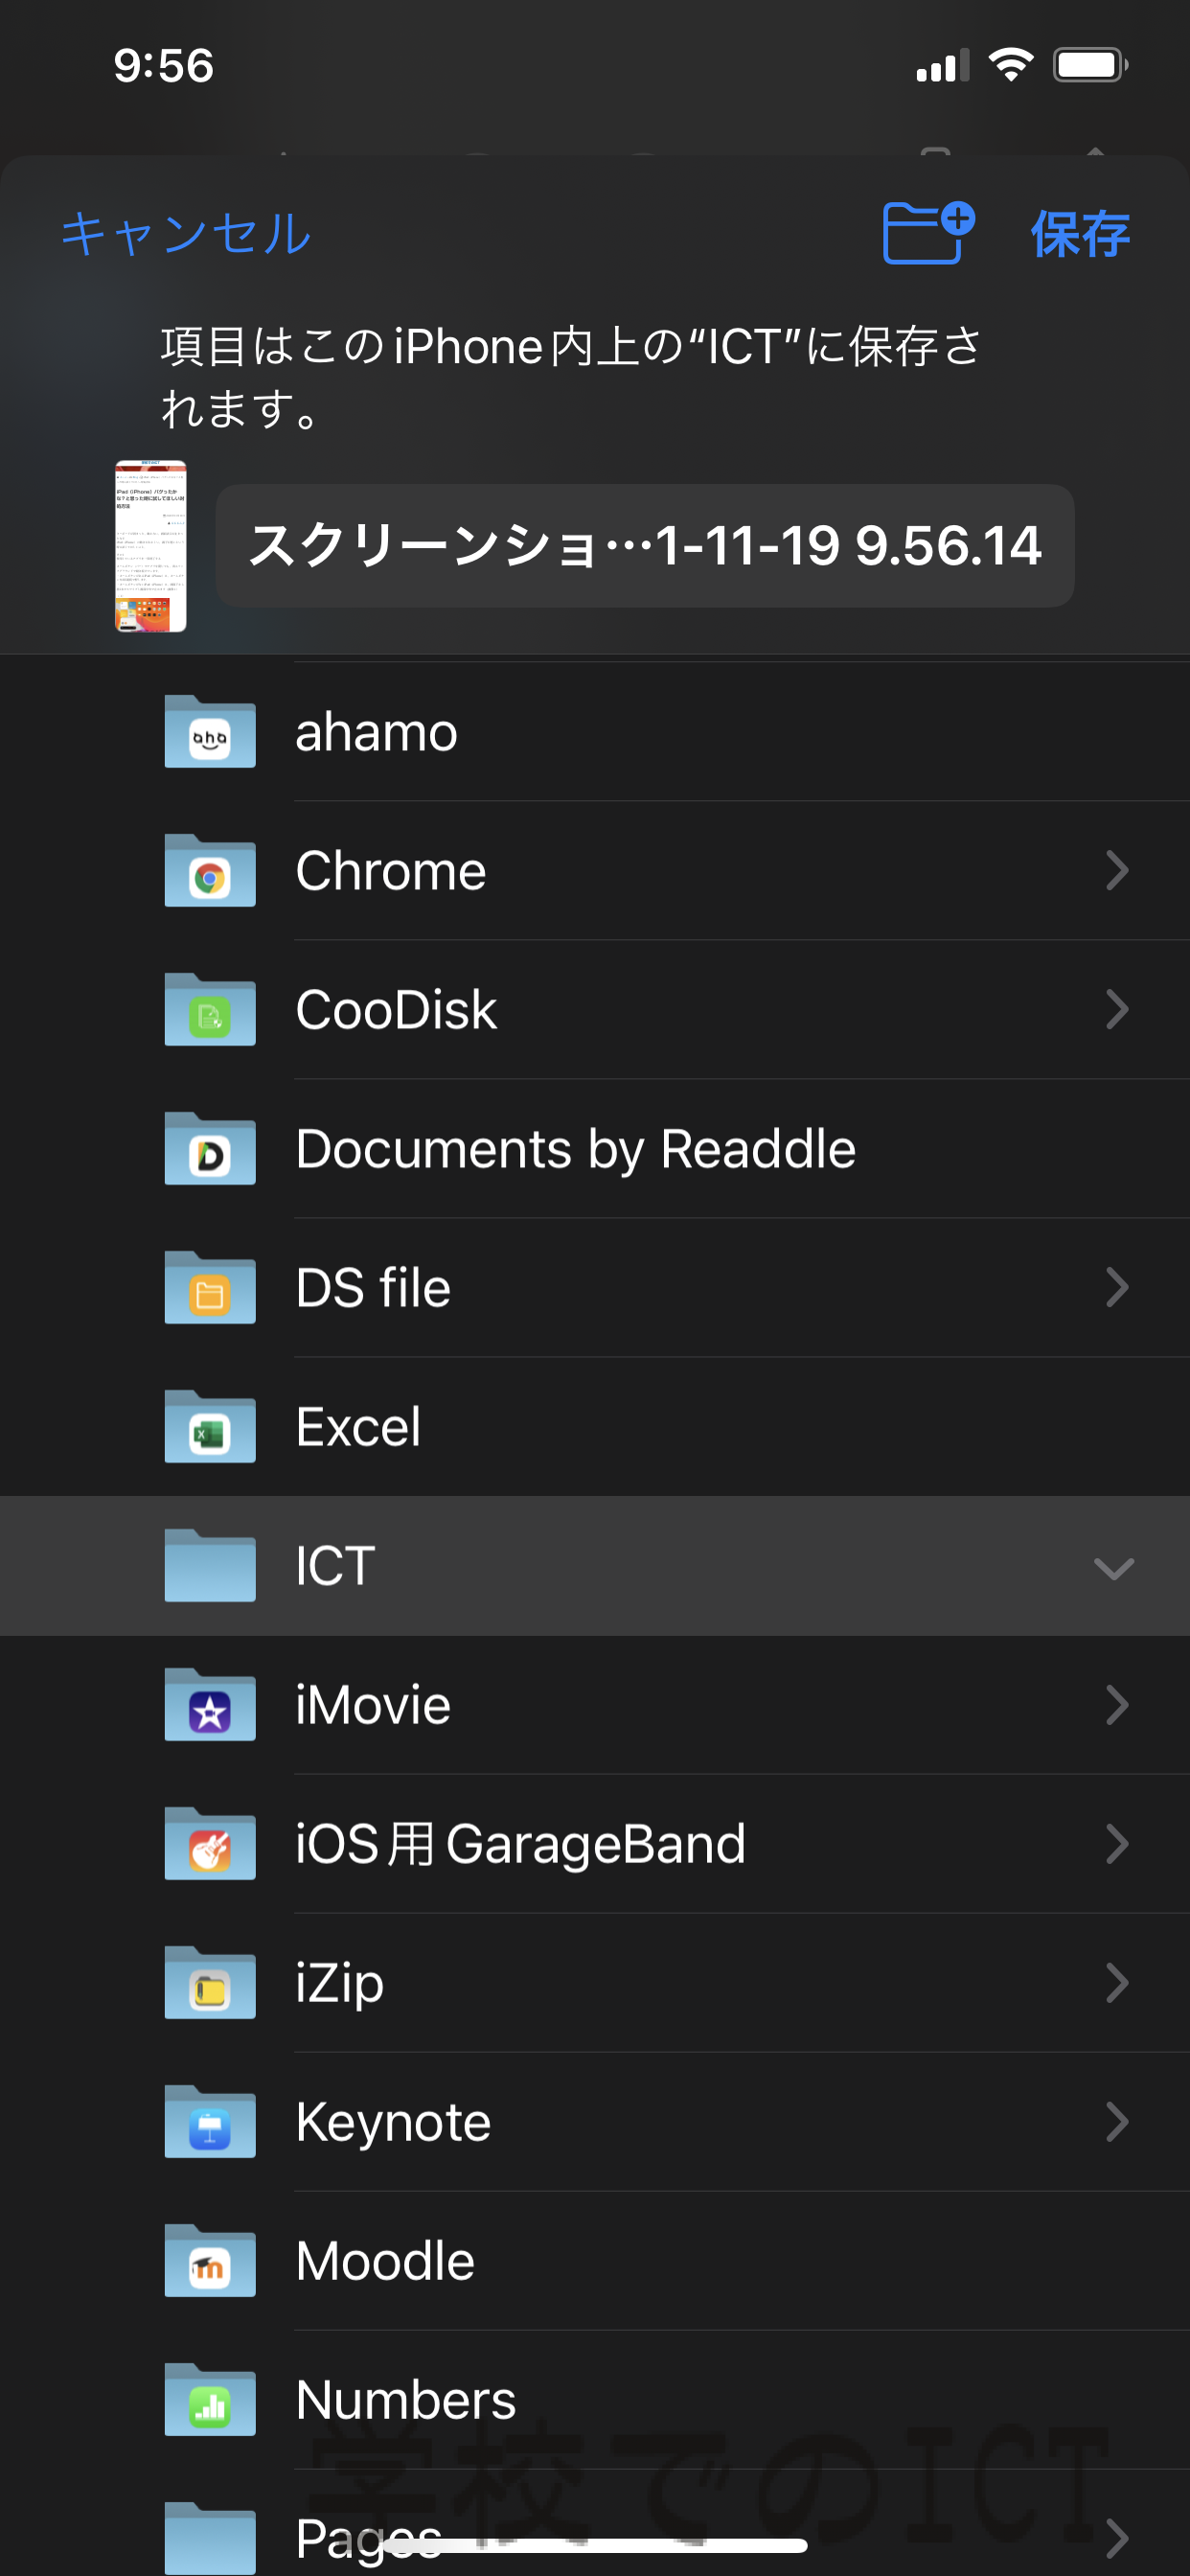Choose the "CooDisk" folder name
Image resolution: width=1190 pixels, height=2576 pixels.
pyautogui.click(x=396, y=1010)
